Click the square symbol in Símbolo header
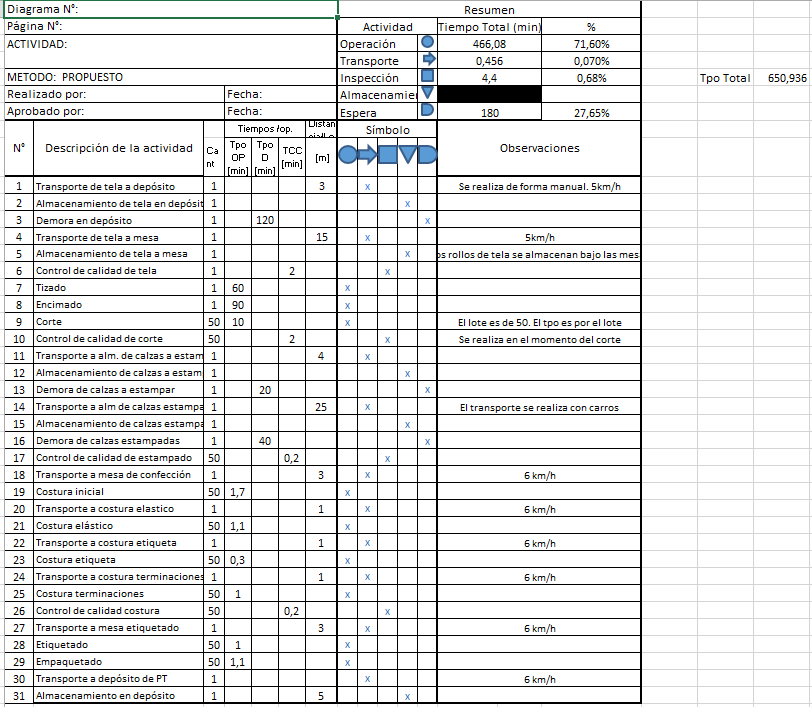 click(387, 154)
